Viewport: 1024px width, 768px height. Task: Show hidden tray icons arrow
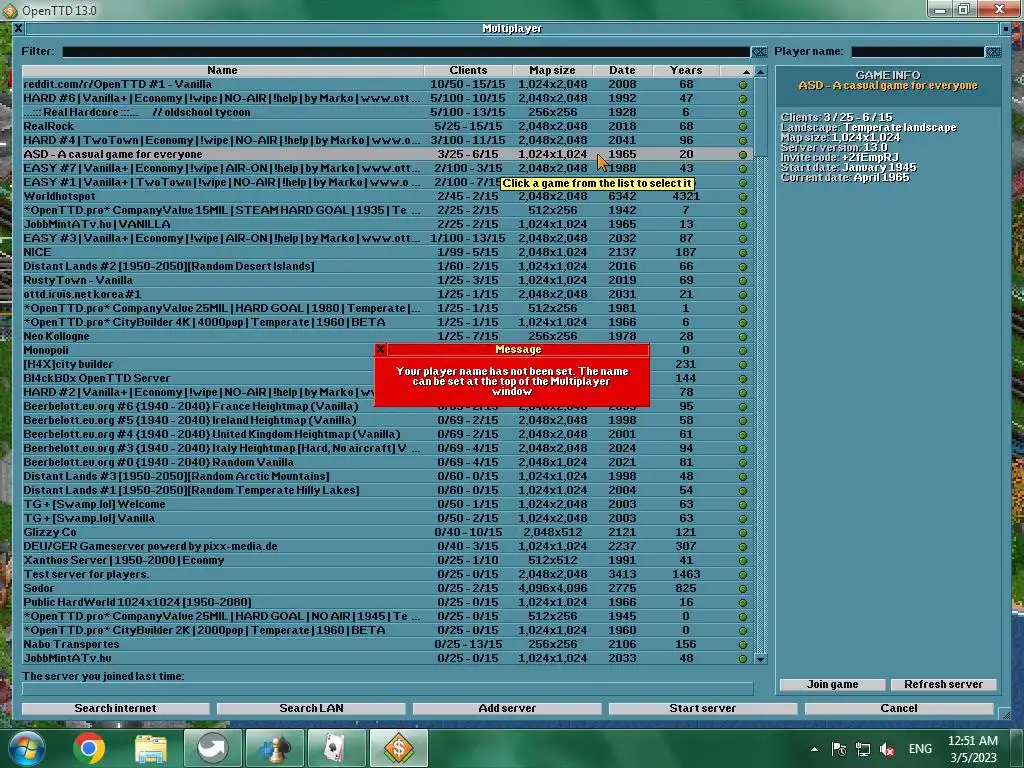pos(814,749)
